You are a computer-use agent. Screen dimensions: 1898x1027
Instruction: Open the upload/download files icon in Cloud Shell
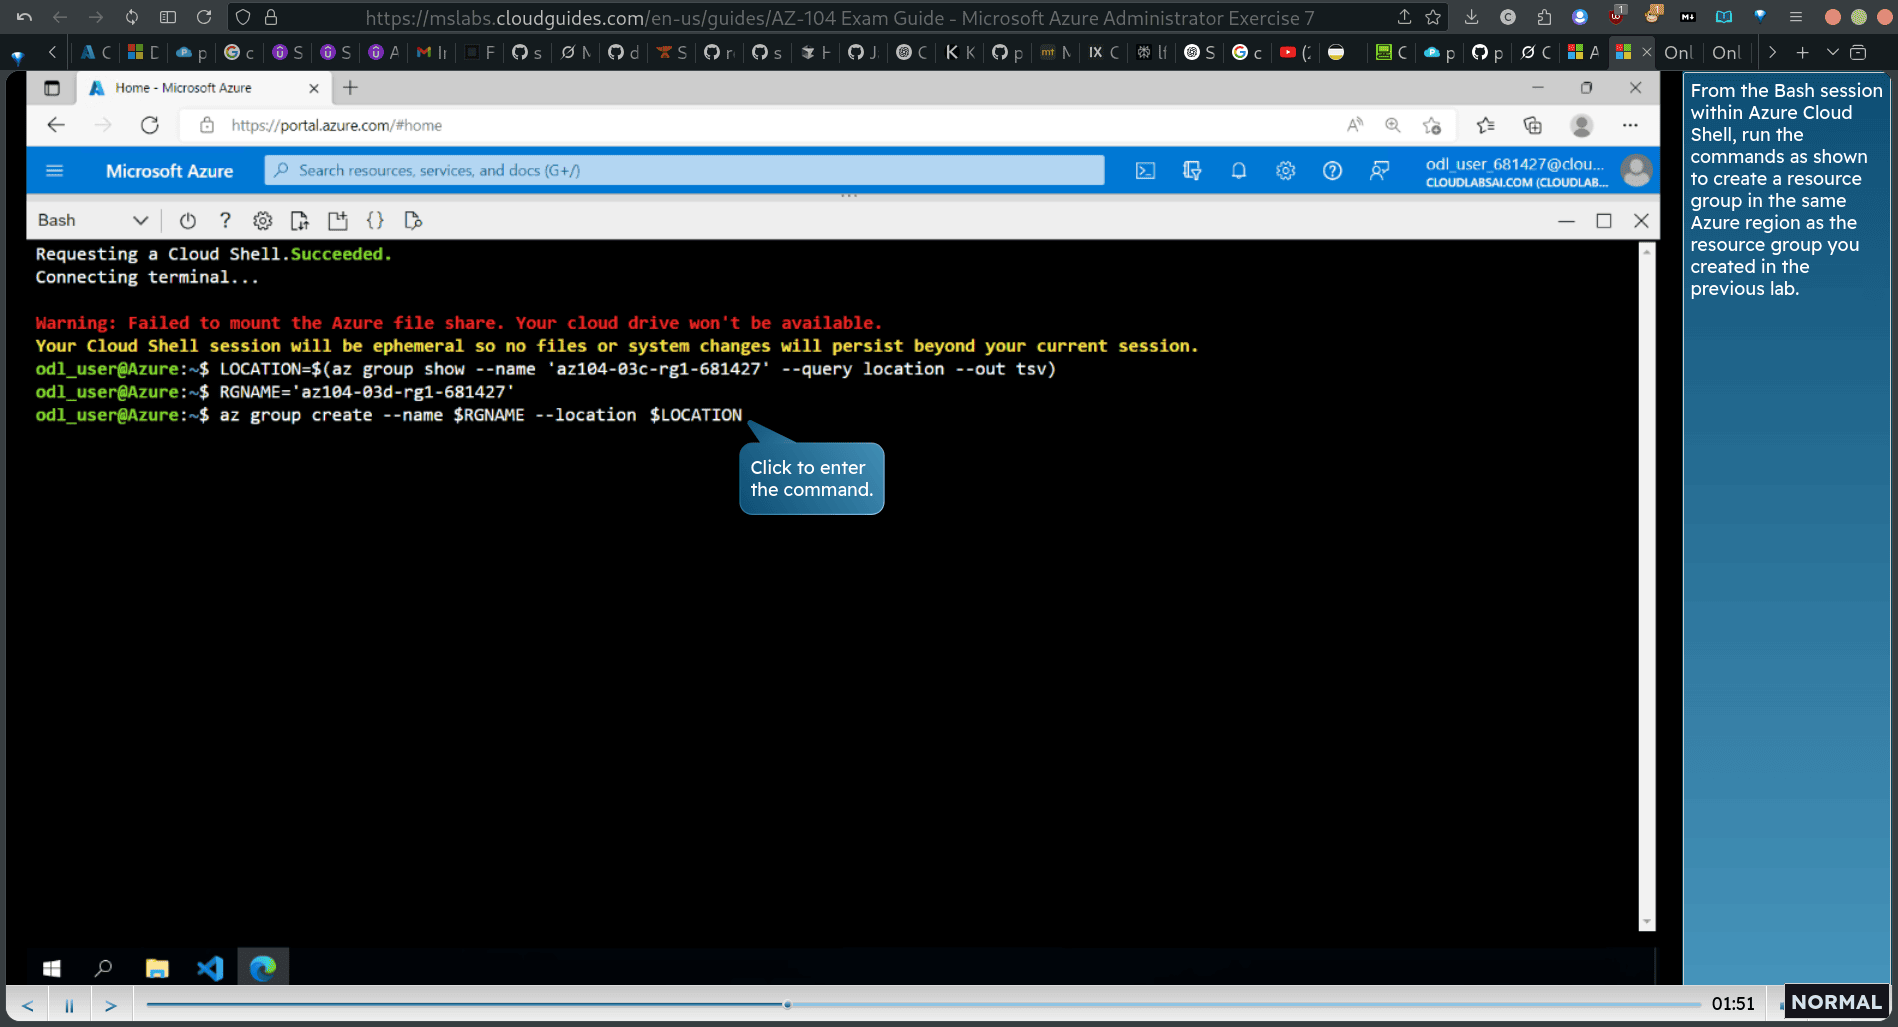pos(299,220)
